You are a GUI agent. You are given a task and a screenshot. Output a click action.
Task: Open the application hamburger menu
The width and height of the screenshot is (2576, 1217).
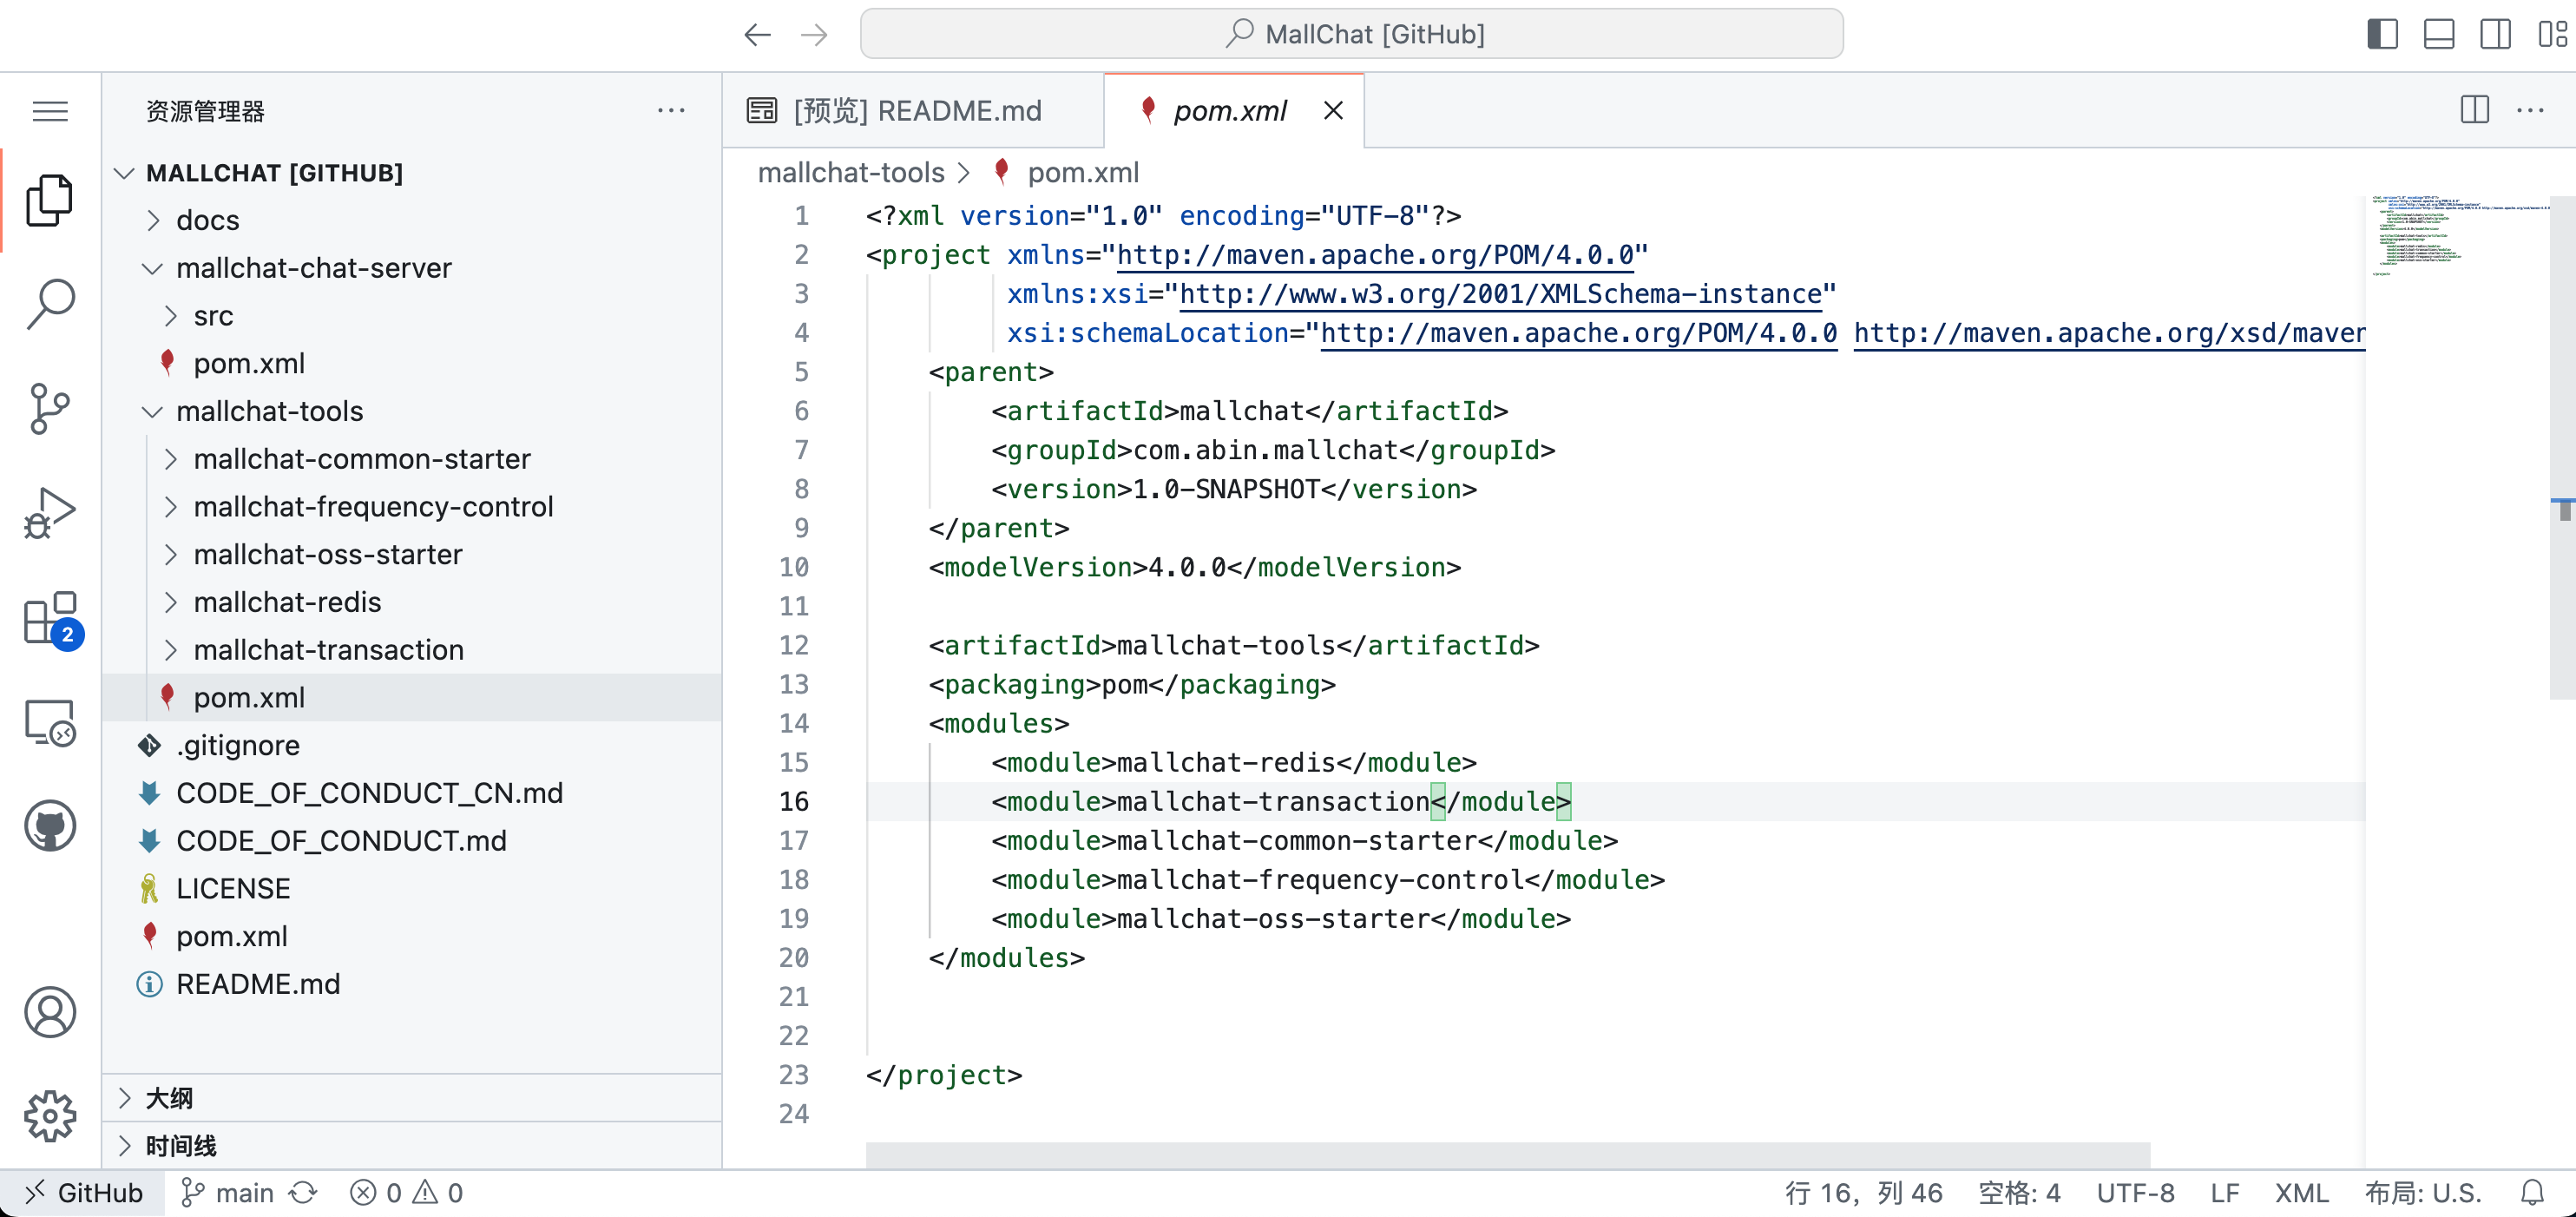(x=50, y=110)
